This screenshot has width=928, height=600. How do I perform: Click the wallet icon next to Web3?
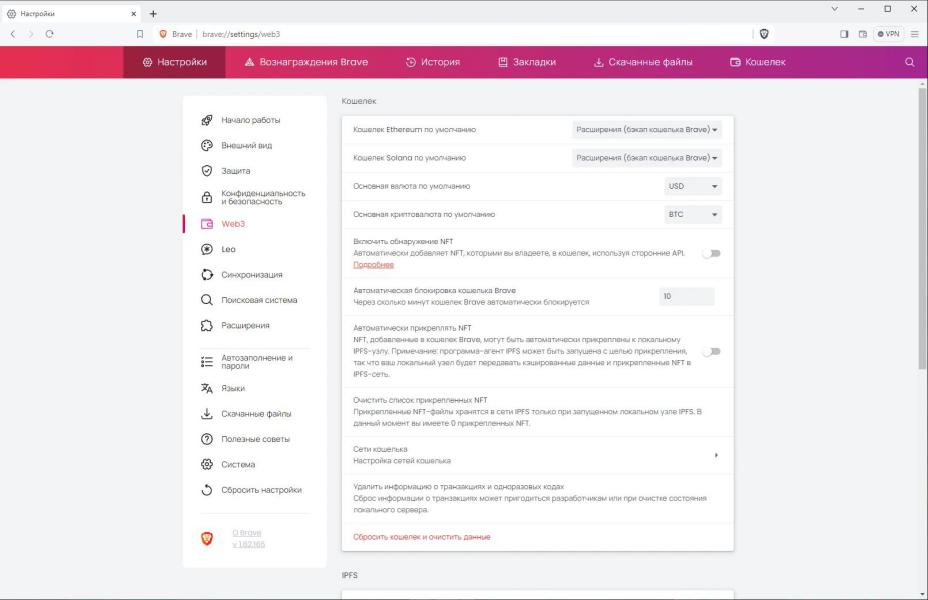click(207, 224)
